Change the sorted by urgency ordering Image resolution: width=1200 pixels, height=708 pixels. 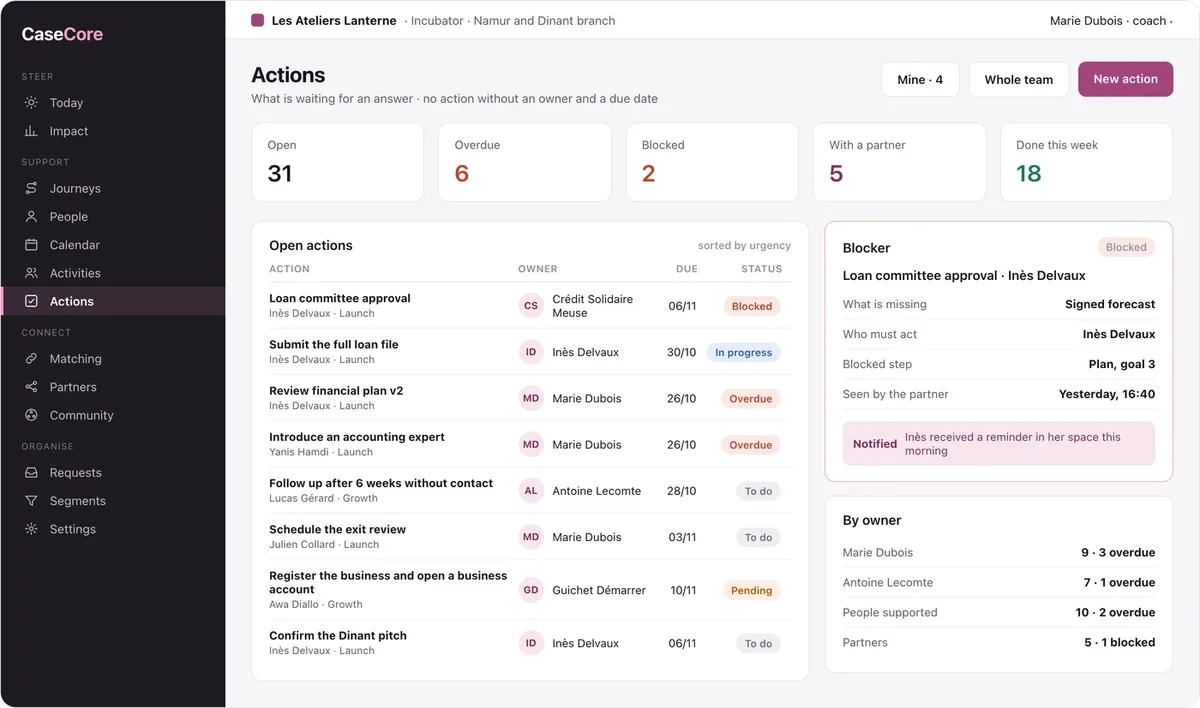point(744,245)
